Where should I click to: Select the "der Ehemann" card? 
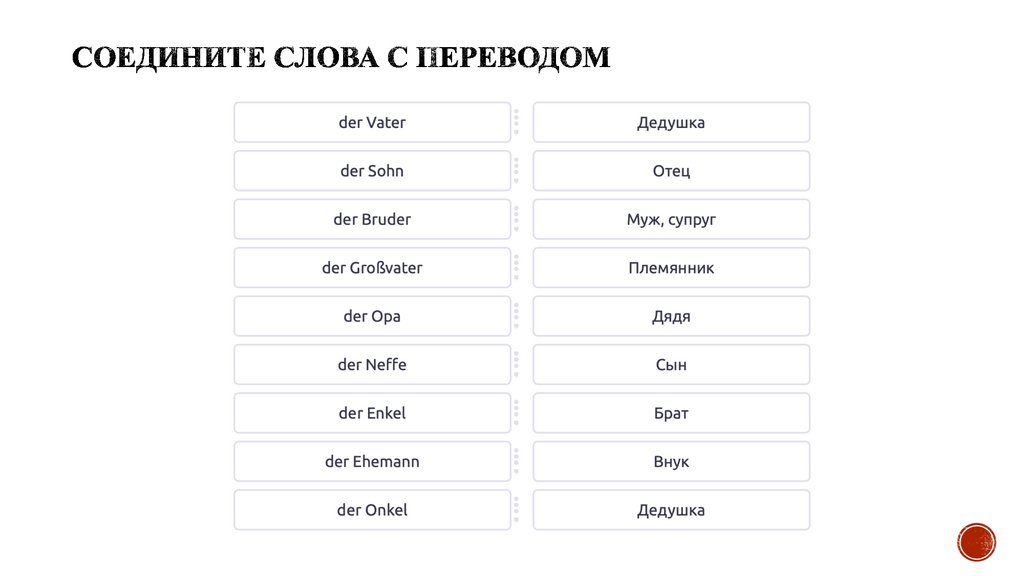(x=372, y=462)
